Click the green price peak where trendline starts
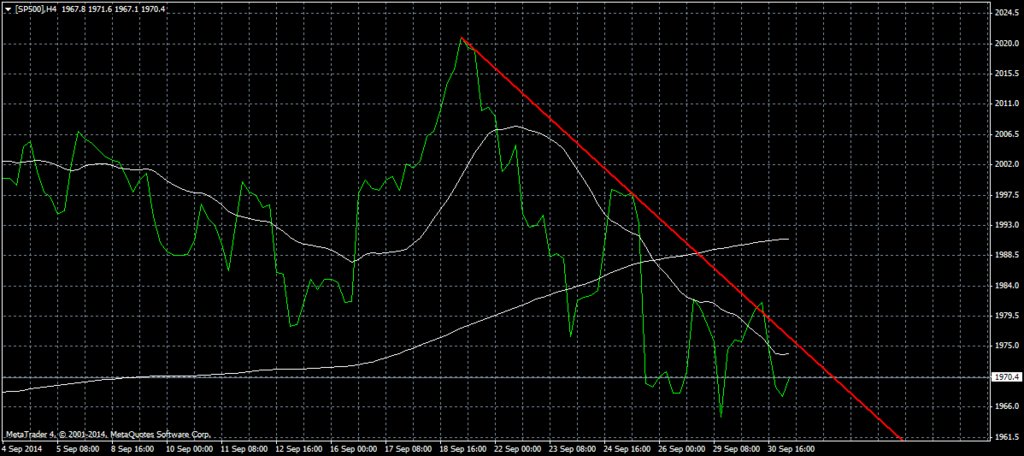This screenshot has height=456, width=1024. tap(461, 38)
